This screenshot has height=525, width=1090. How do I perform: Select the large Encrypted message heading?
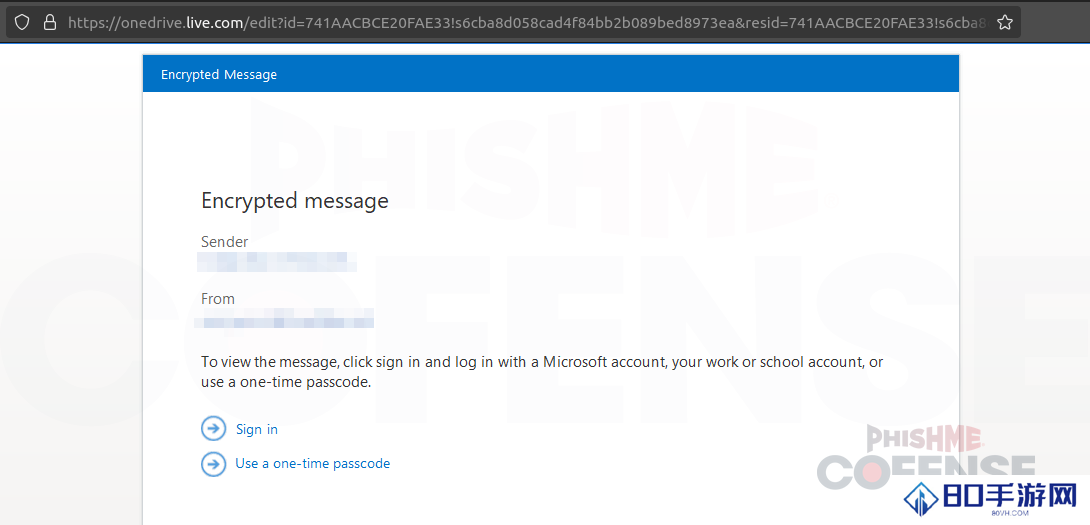[295, 201]
